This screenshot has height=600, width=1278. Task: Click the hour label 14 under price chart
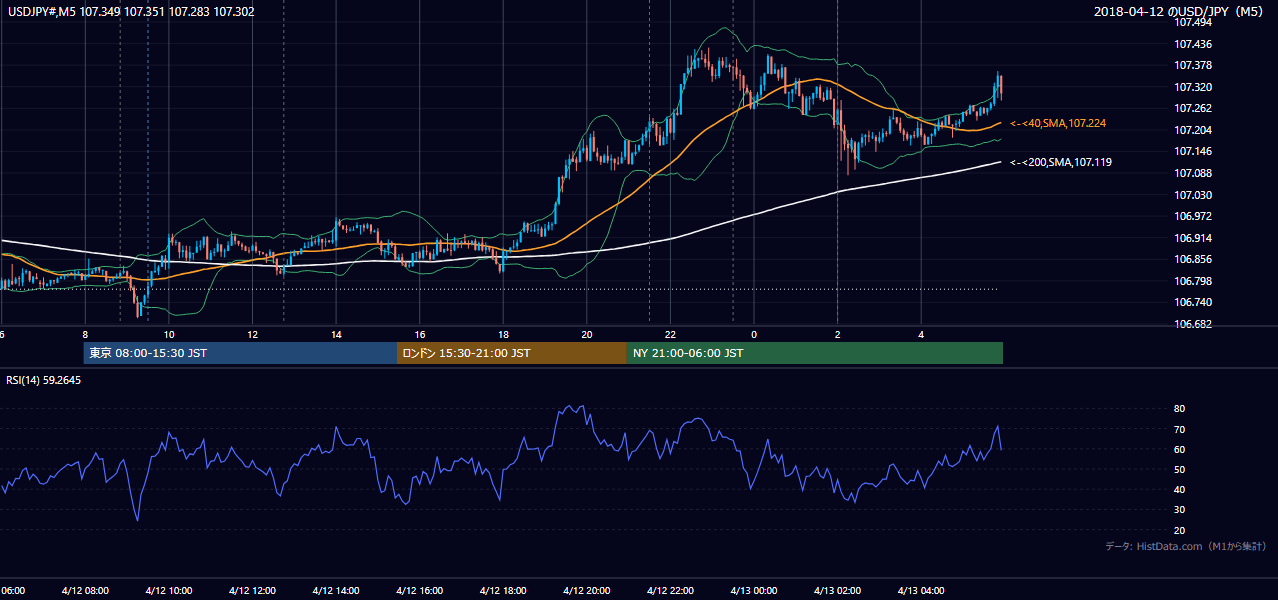pos(336,335)
